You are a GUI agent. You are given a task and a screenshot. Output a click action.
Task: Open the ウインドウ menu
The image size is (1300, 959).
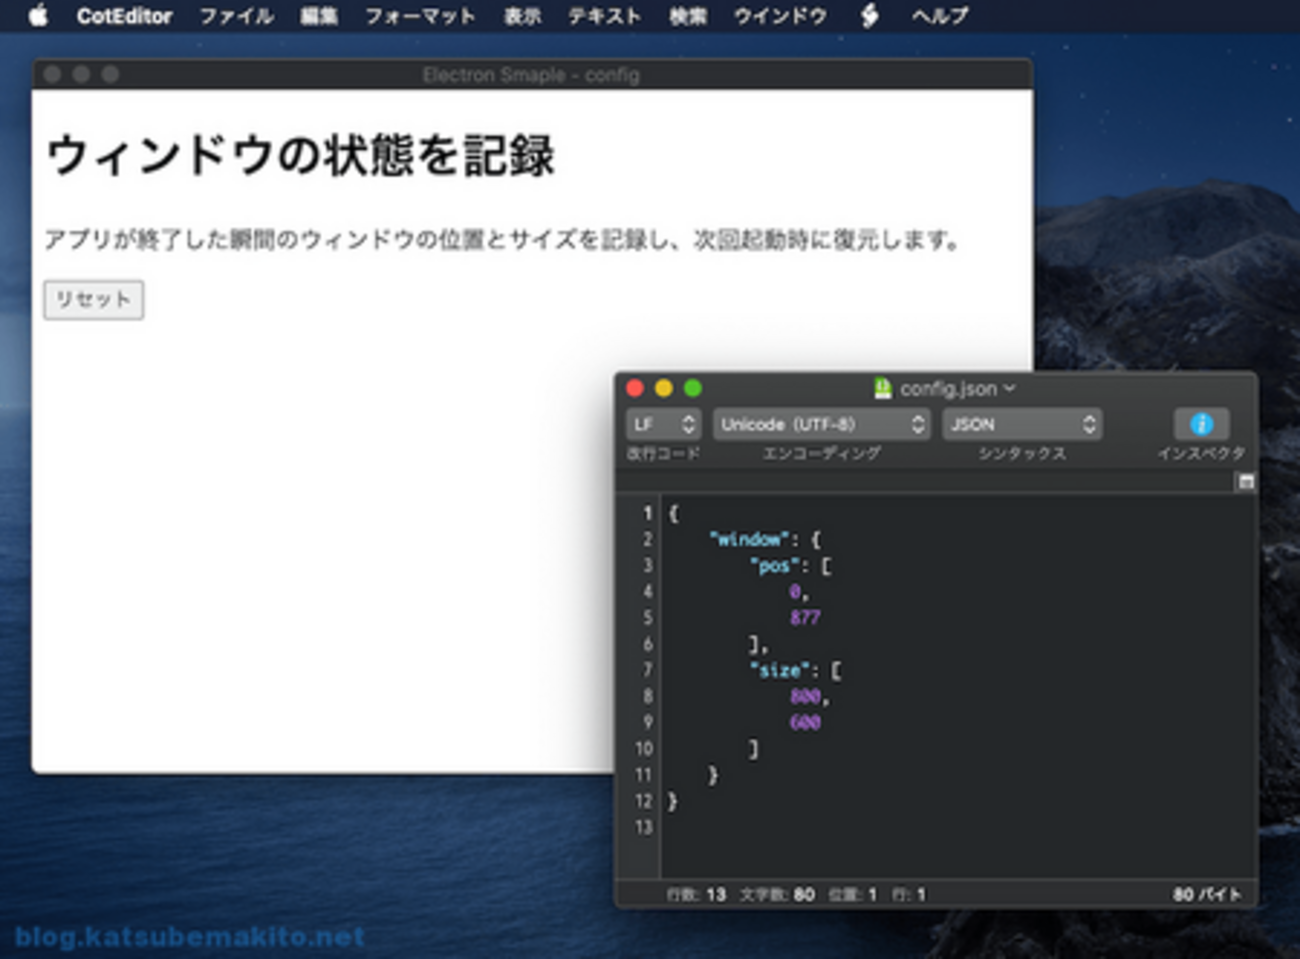(780, 17)
